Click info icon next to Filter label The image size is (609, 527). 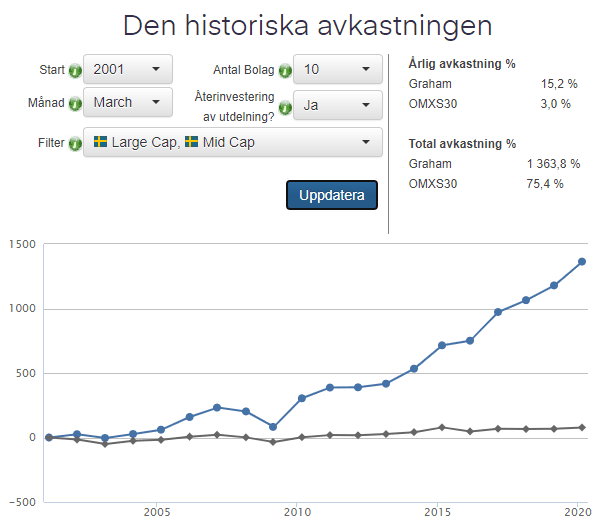click(x=75, y=144)
